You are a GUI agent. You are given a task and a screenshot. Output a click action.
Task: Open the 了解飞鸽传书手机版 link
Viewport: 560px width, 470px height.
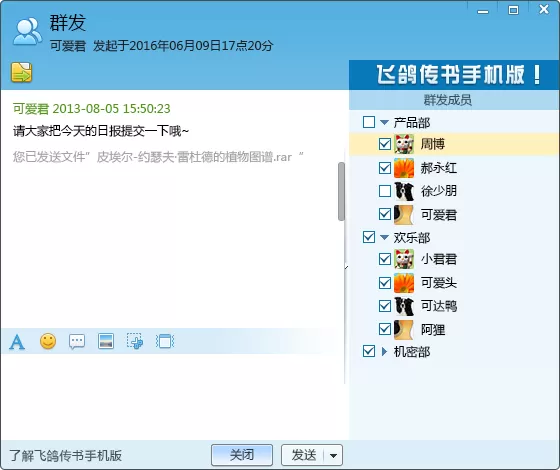65,456
